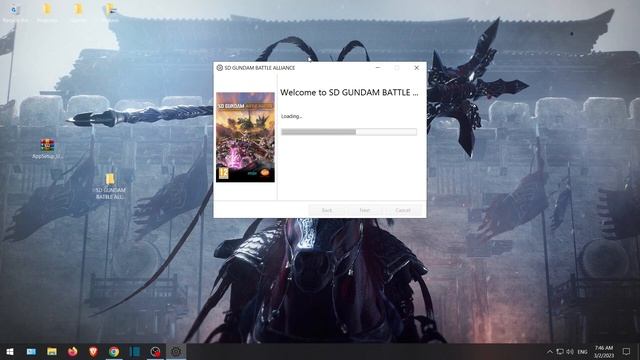Switch to the installer's taskbar gear icon
This screenshot has width=640, height=360.
[176, 351]
